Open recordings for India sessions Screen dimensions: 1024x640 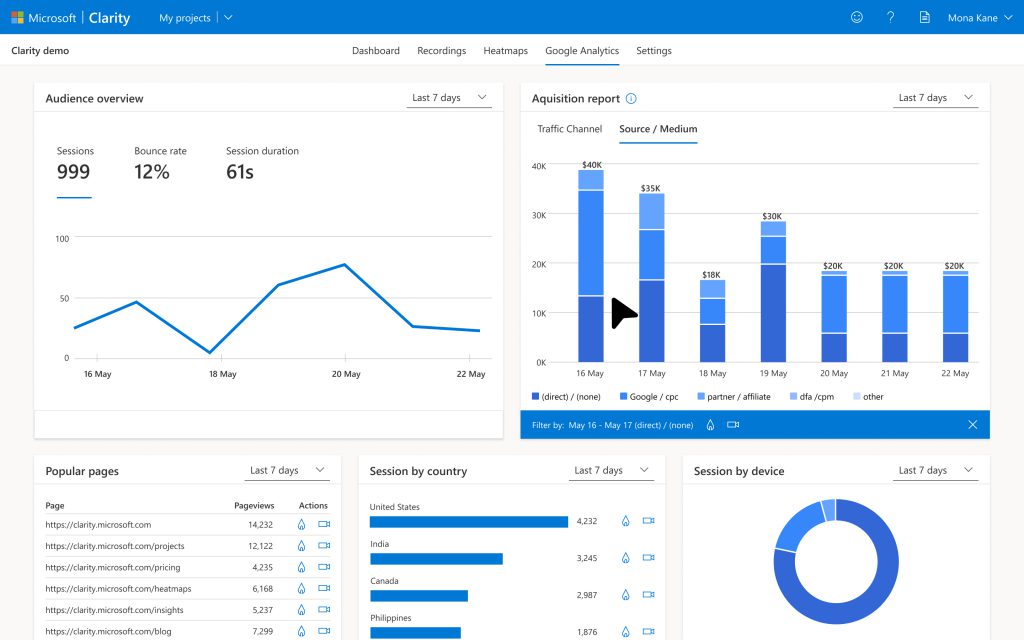(x=648, y=558)
